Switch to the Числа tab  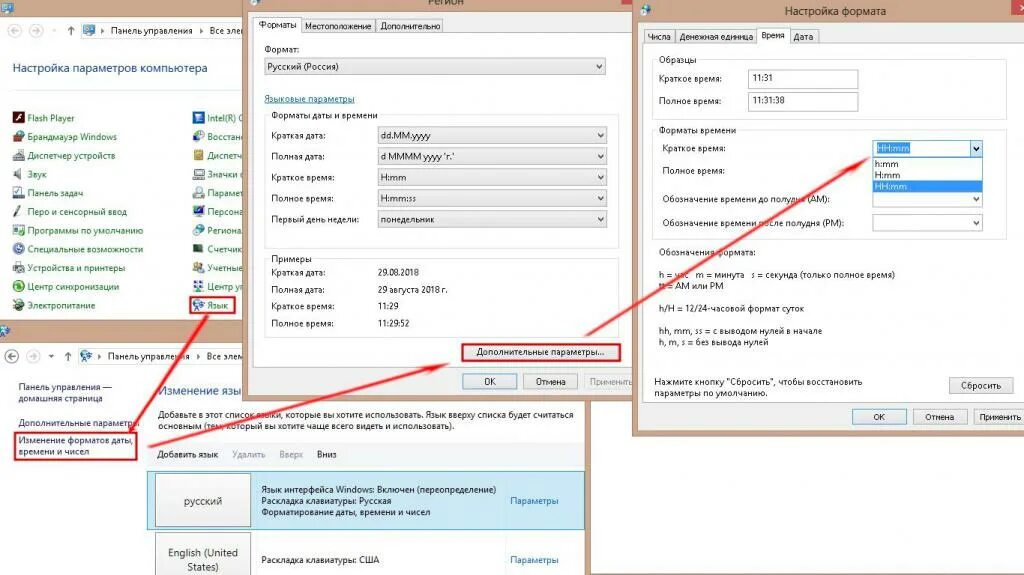click(x=659, y=37)
